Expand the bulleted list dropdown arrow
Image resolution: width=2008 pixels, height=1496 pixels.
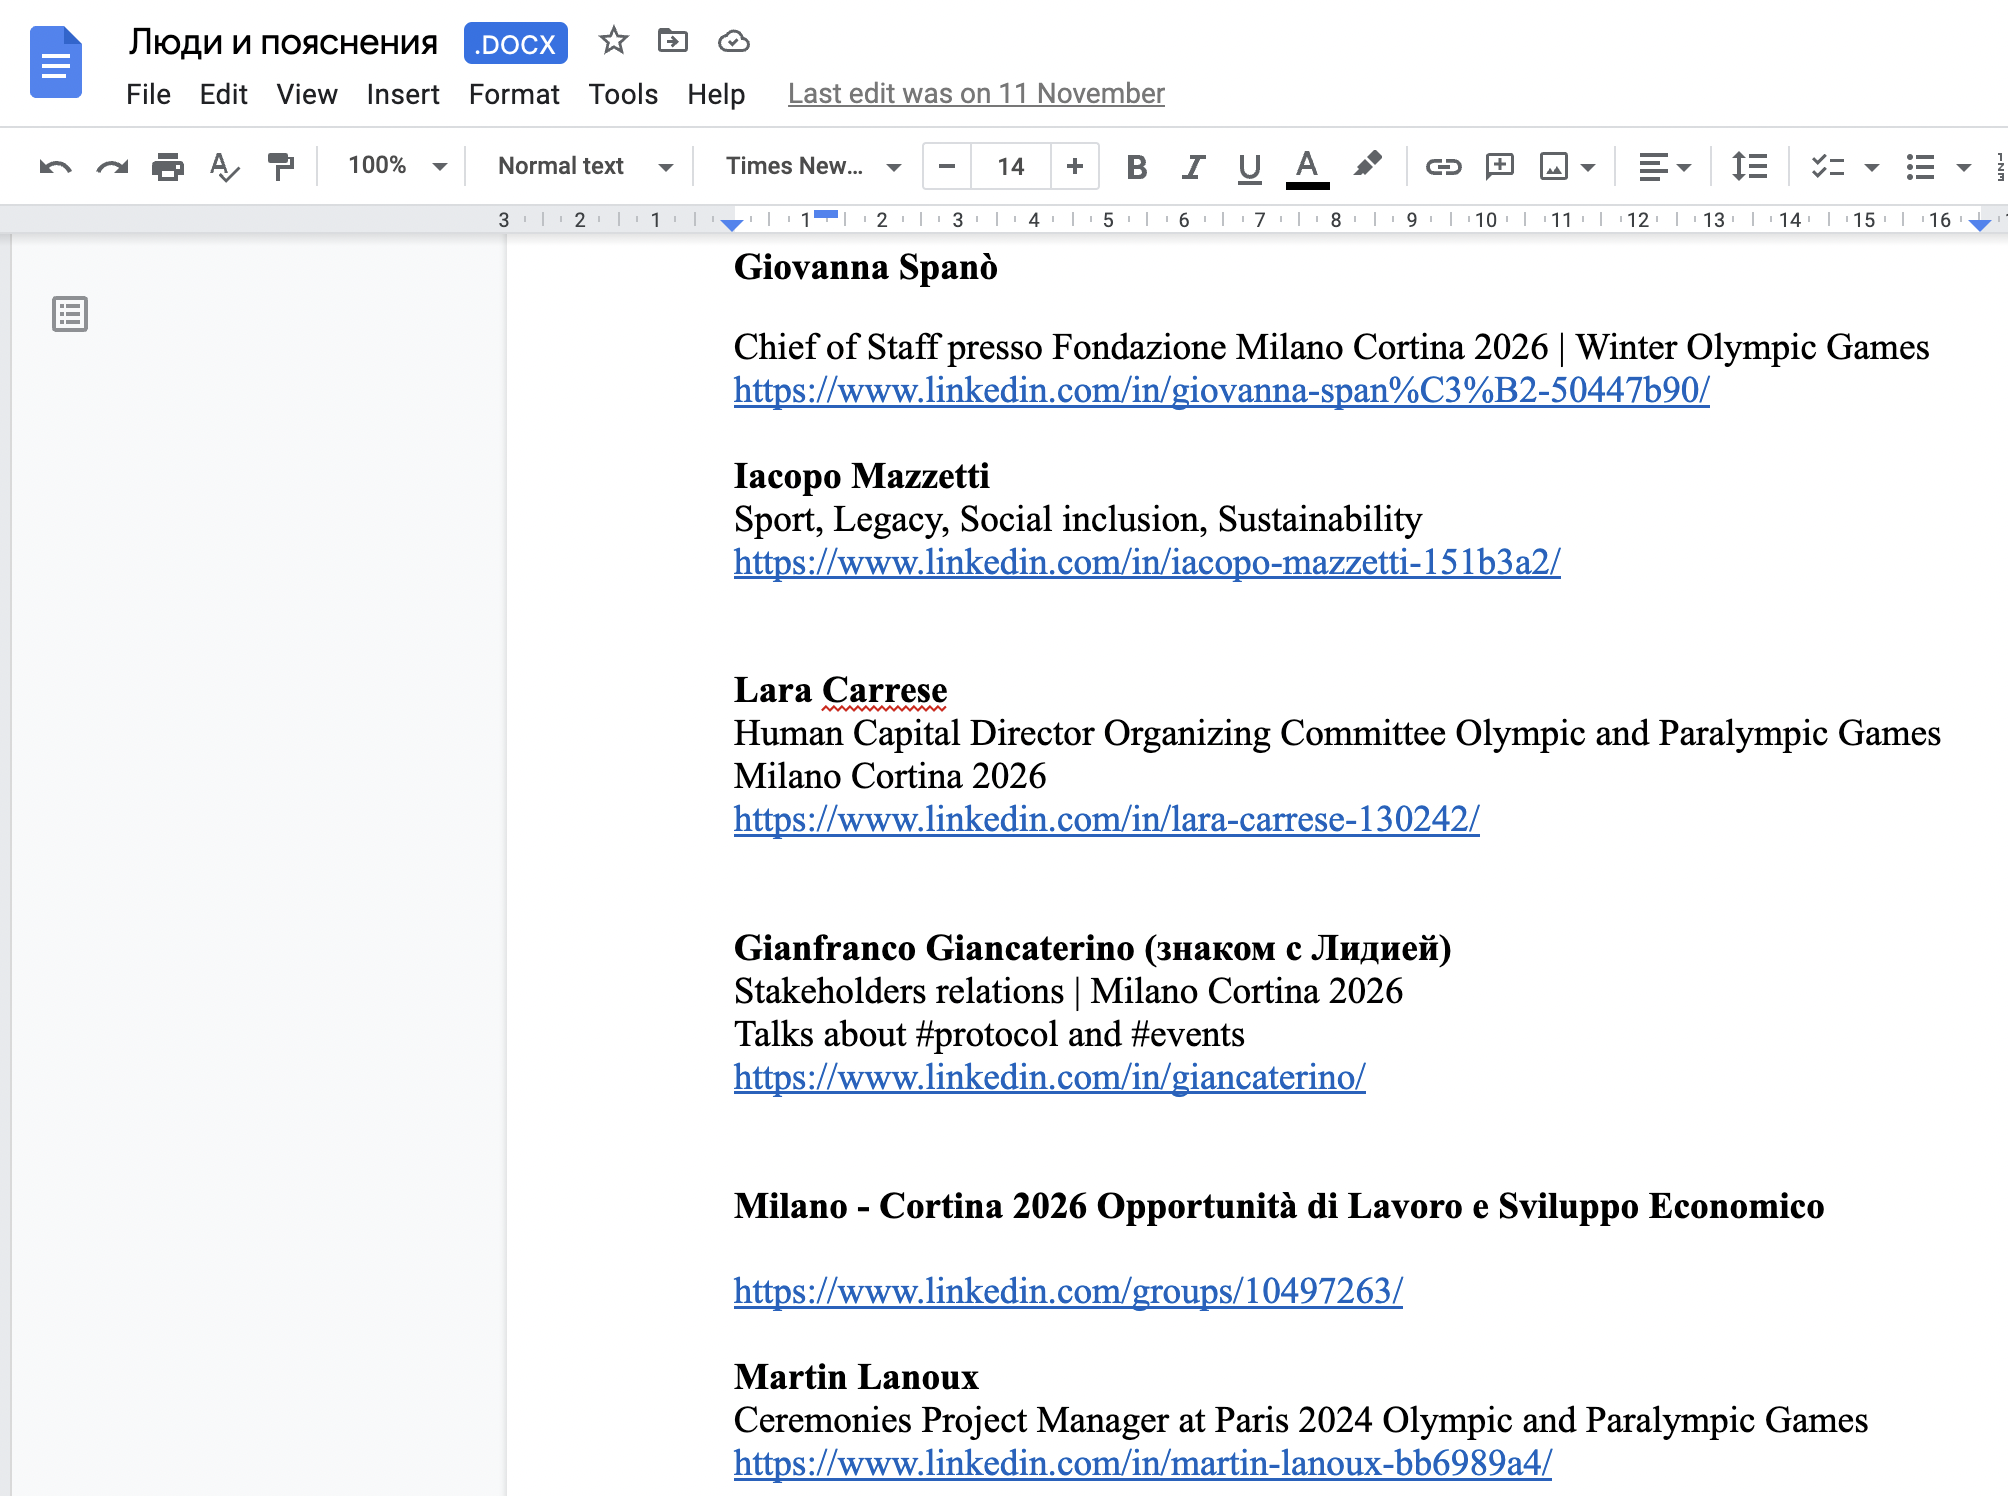pos(1963,167)
